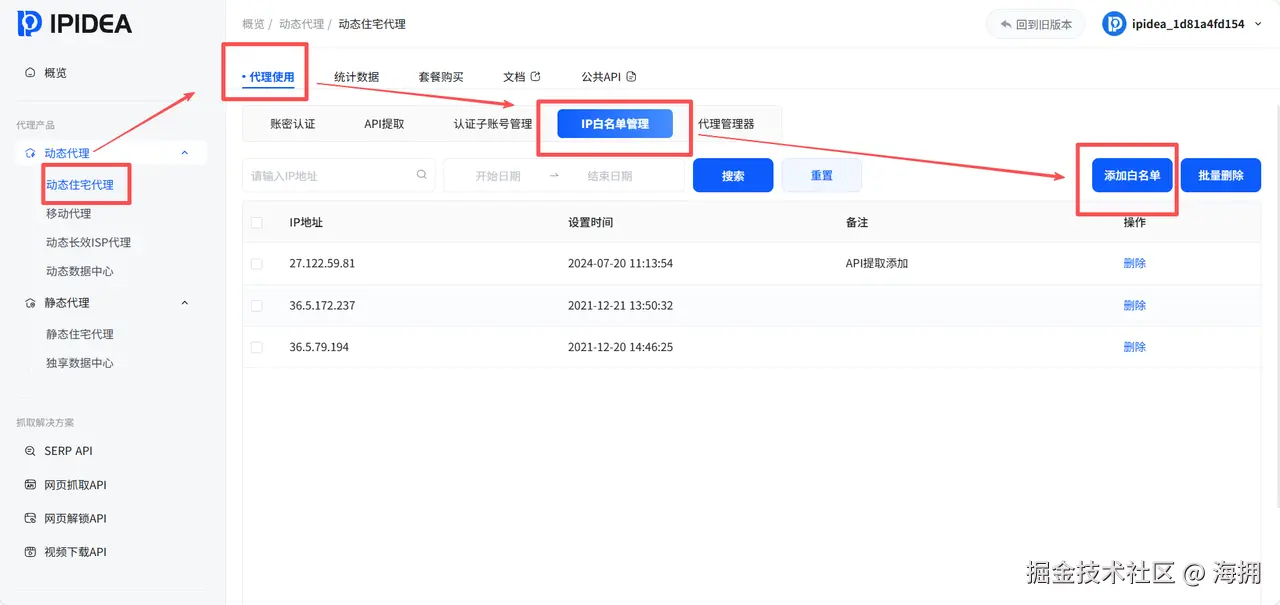Click the IPIDEA logo in top left
The image size is (1280, 605).
click(75, 24)
